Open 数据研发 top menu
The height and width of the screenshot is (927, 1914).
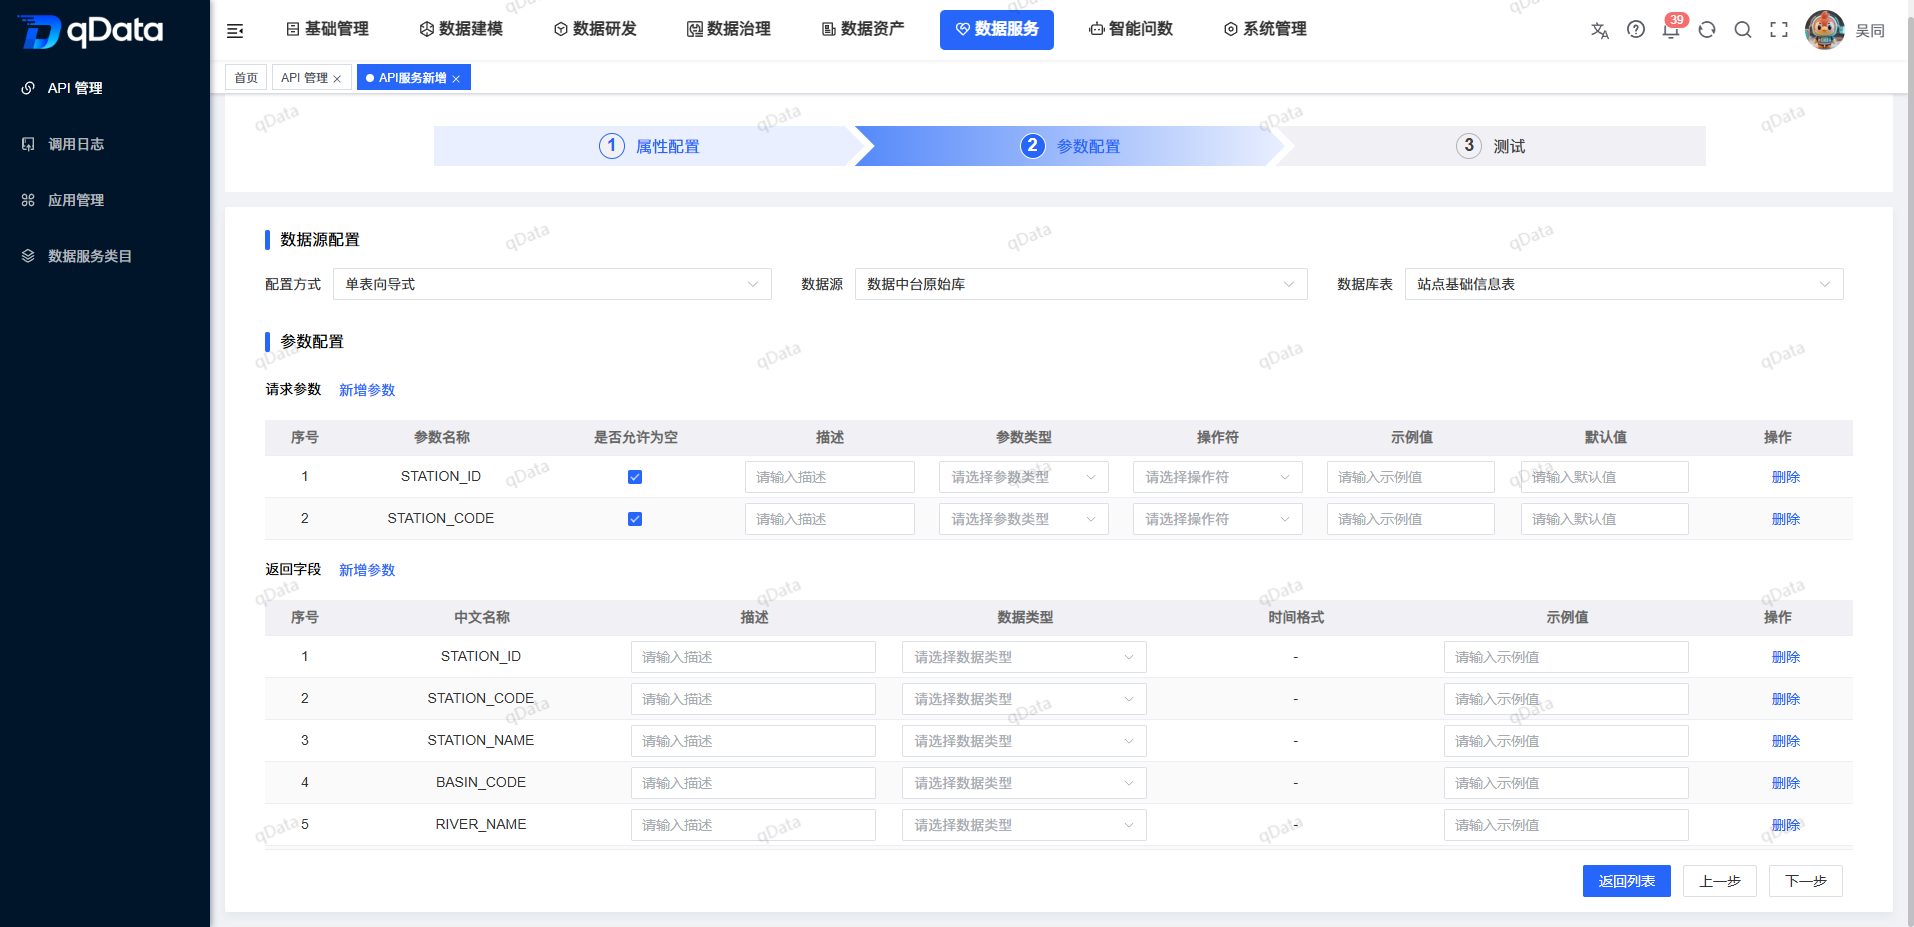pyautogui.click(x=595, y=29)
